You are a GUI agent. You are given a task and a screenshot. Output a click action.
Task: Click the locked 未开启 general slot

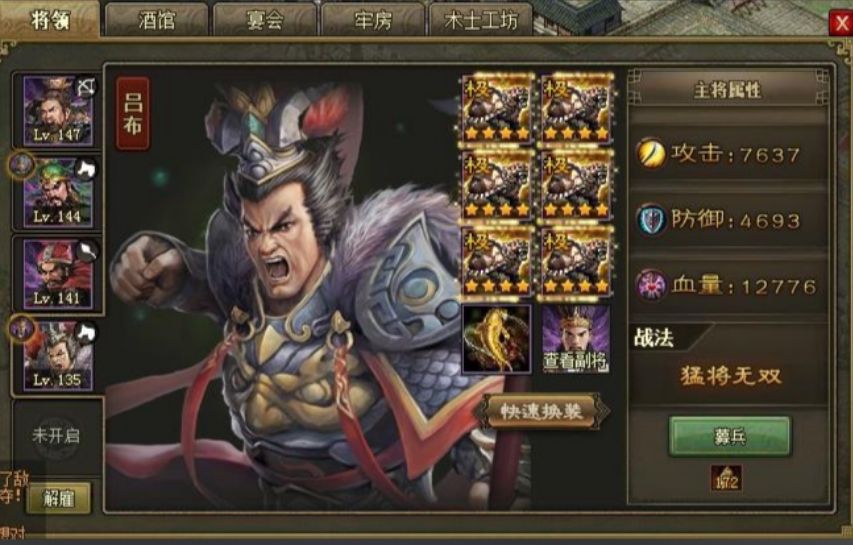(x=57, y=436)
